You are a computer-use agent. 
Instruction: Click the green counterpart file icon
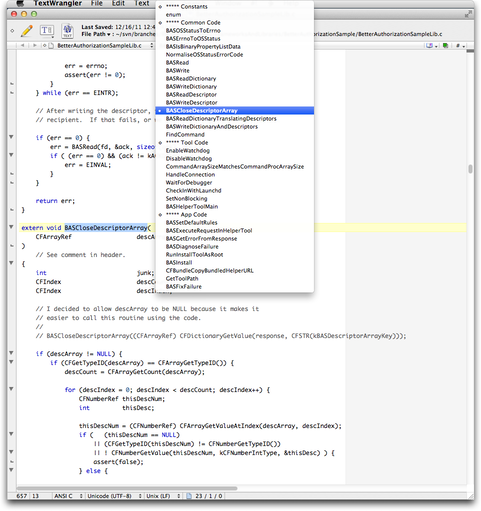[x=445, y=45]
